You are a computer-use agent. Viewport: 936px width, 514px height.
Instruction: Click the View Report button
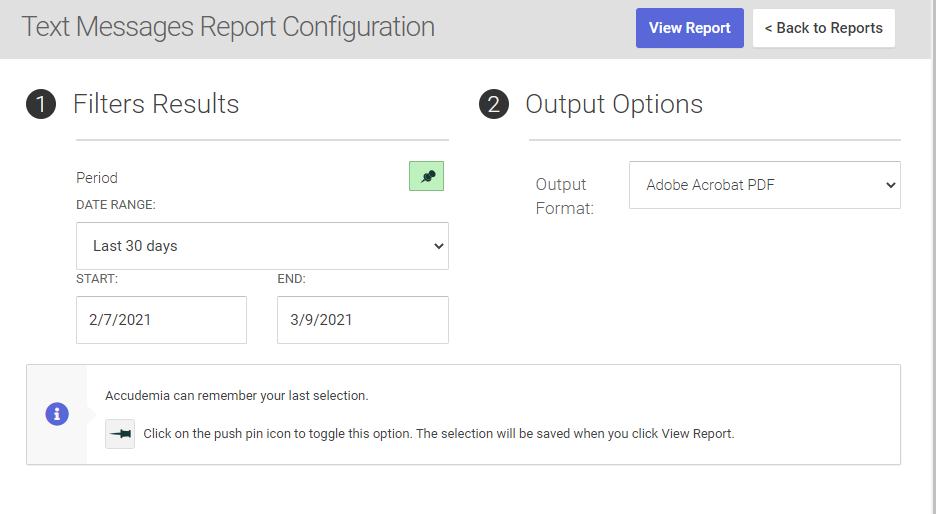[689, 28]
